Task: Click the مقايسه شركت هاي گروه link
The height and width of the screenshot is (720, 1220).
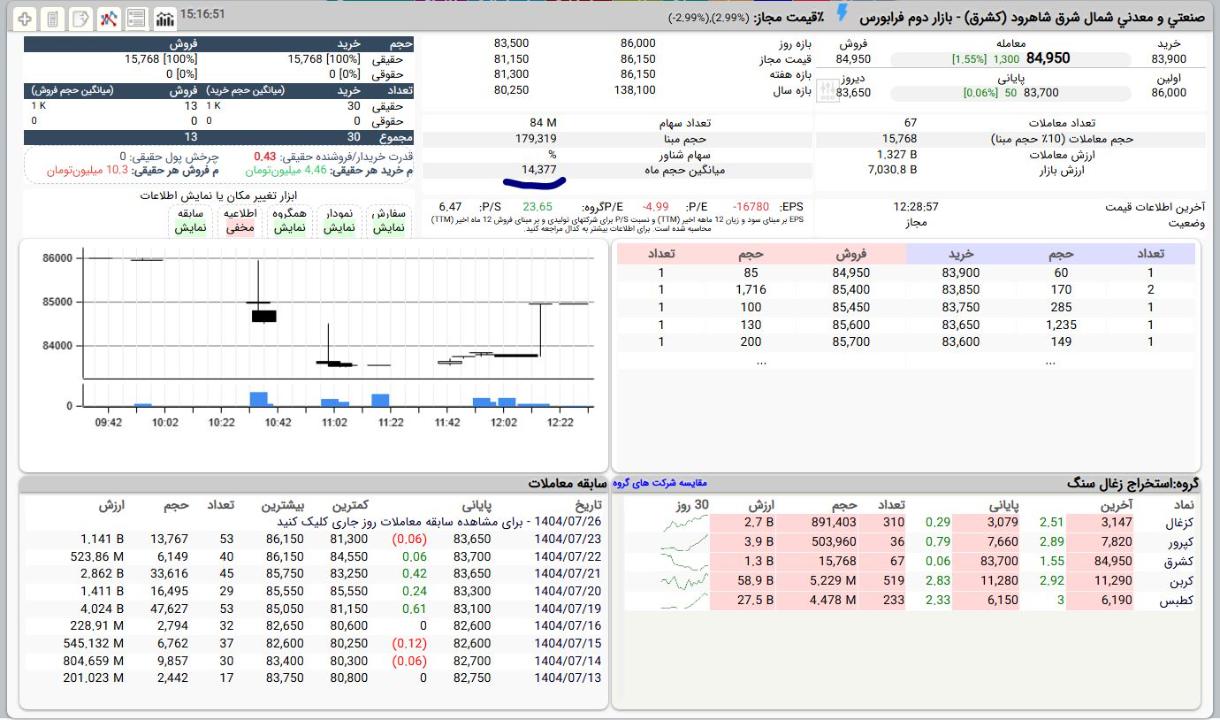Action: [659, 484]
